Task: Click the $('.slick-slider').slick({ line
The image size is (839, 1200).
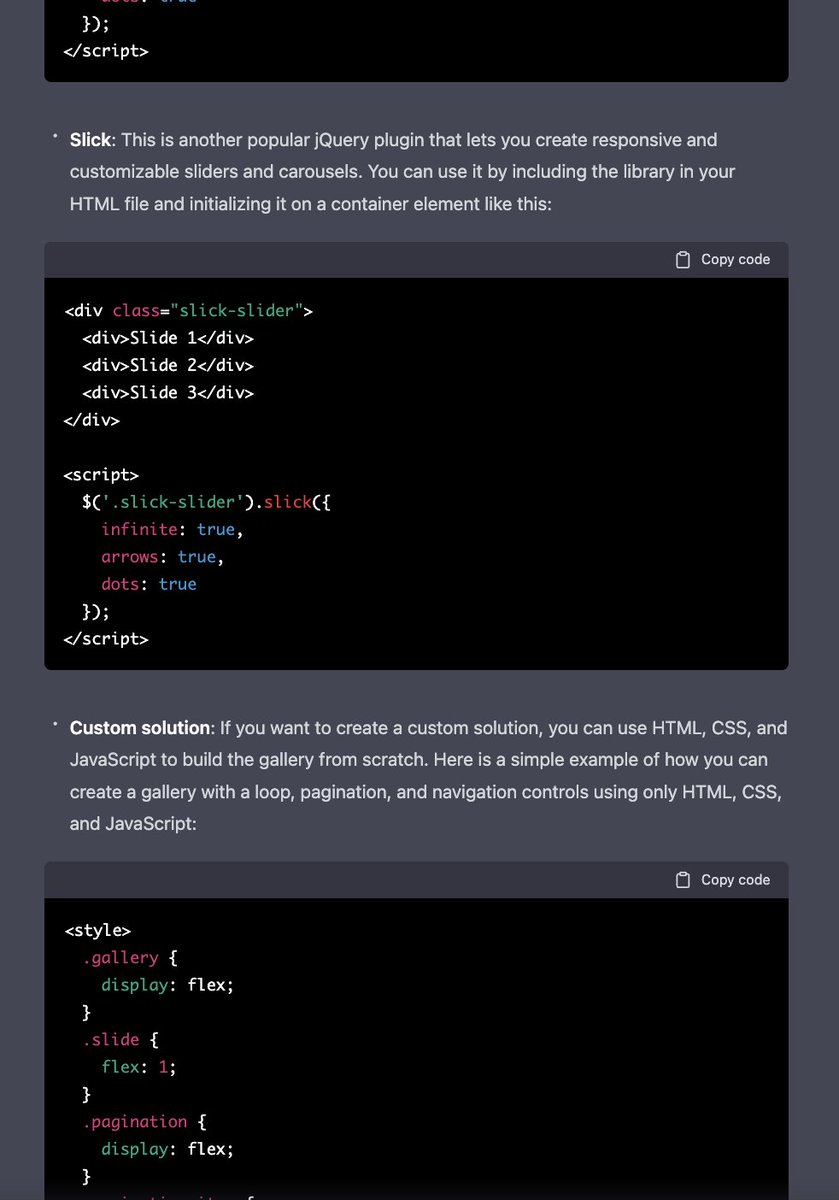Action: pos(206,502)
